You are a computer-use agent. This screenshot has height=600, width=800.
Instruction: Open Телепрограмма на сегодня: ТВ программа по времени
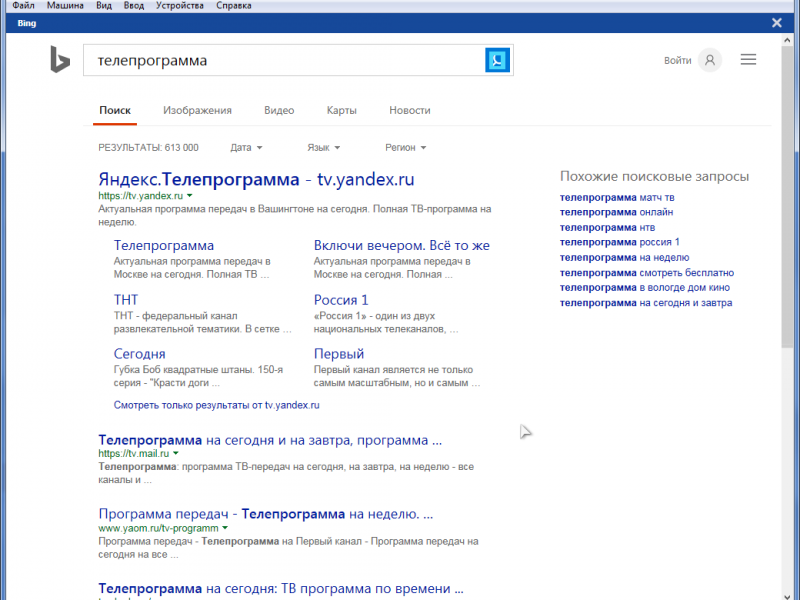click(x=281, y=588)
